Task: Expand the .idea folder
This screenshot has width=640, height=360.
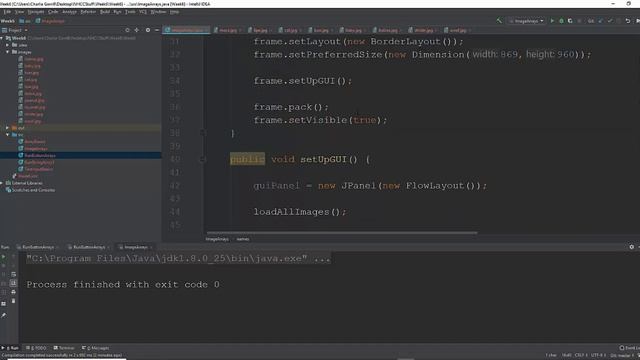Action: [x=8, y=45]
